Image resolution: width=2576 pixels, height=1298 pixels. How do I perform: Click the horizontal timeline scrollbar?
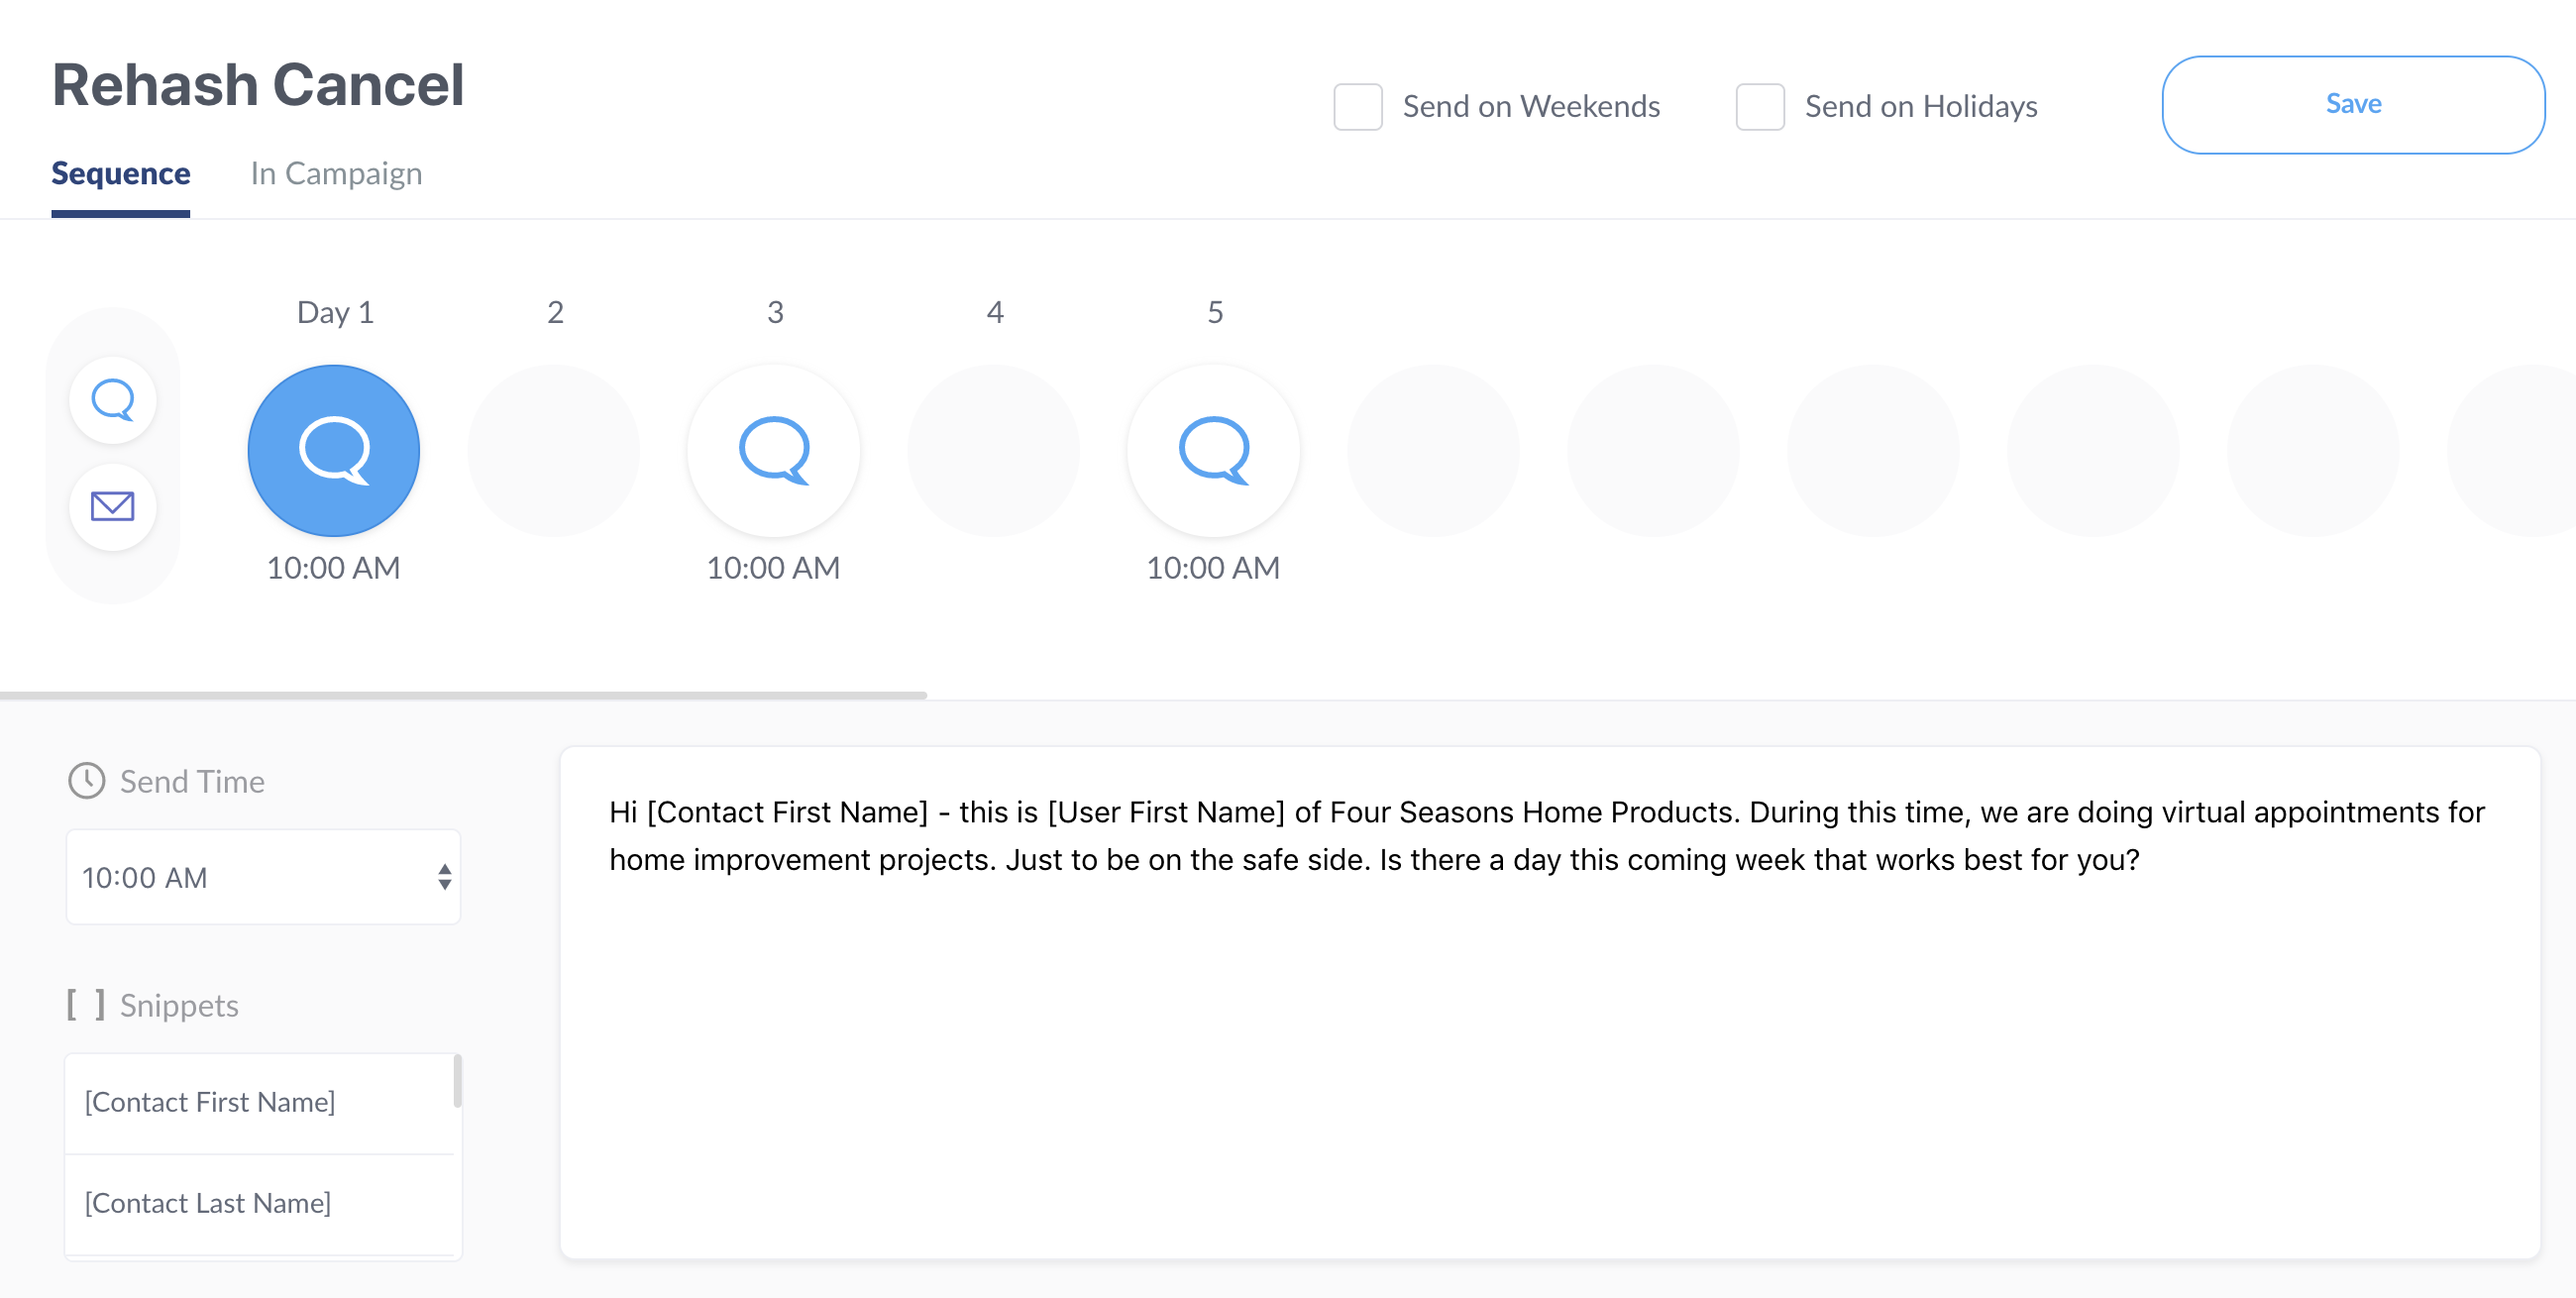(x=462, y=694)
